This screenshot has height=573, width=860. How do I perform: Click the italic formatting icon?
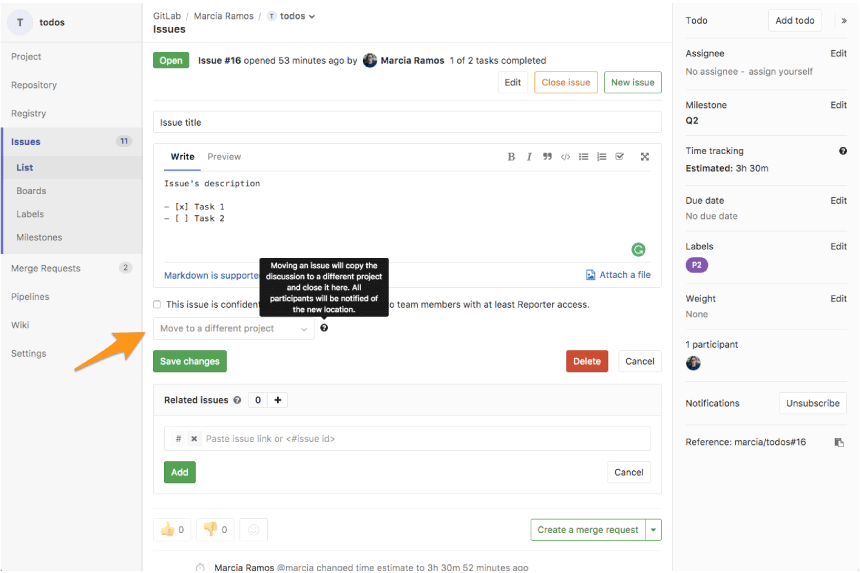coord(529,157)
